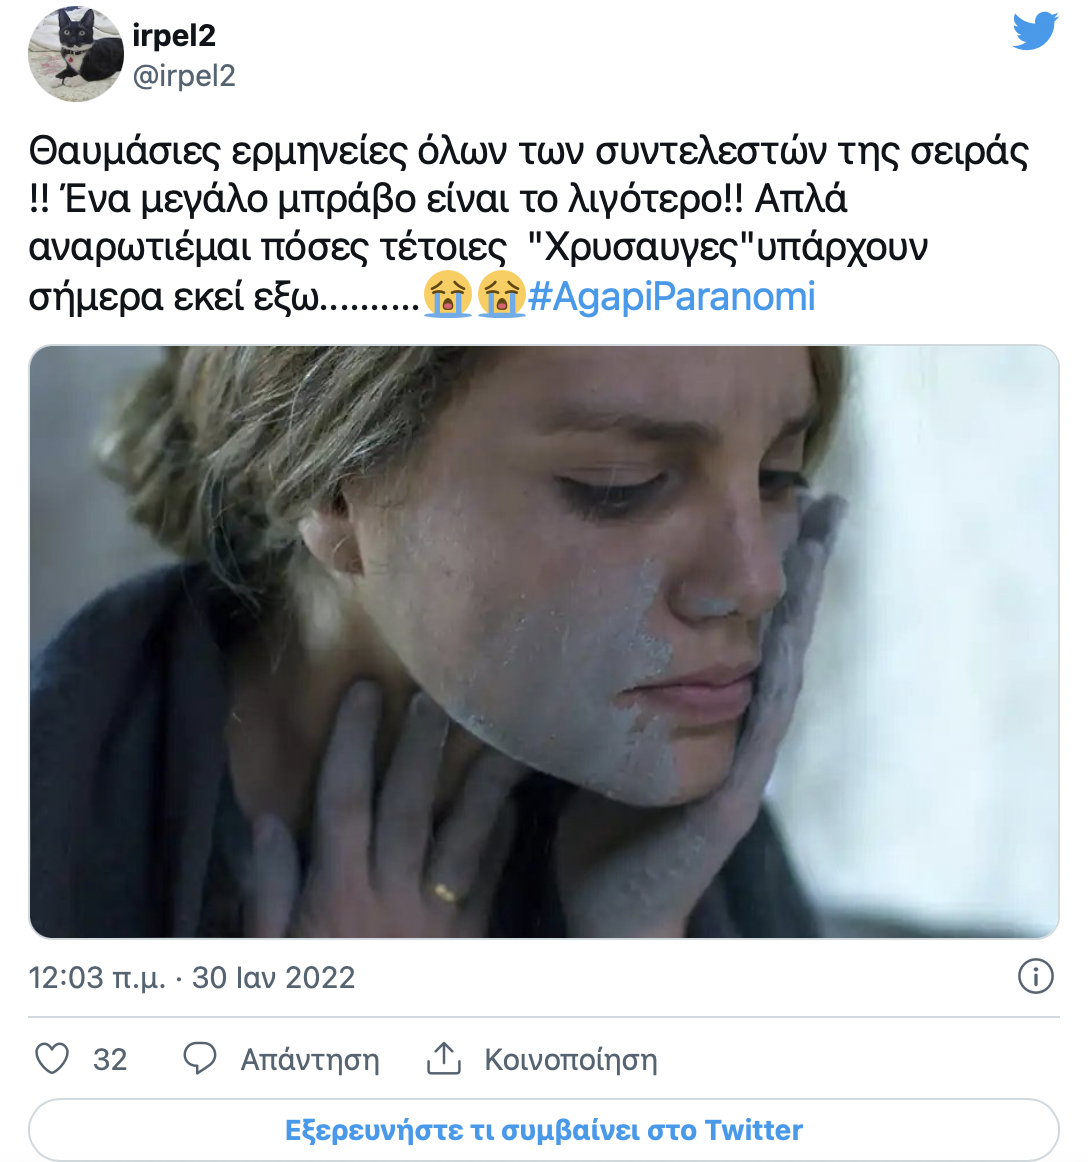
Task: Click the word Twitter in explore button
Action: click(x=753, y=1131)
